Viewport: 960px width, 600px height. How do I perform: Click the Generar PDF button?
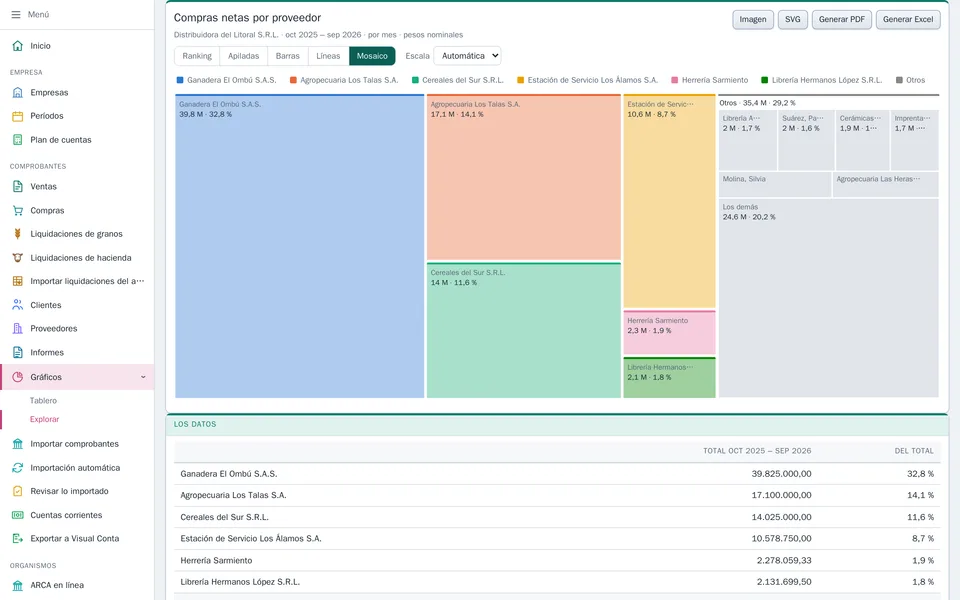click(x=842, y=20)
